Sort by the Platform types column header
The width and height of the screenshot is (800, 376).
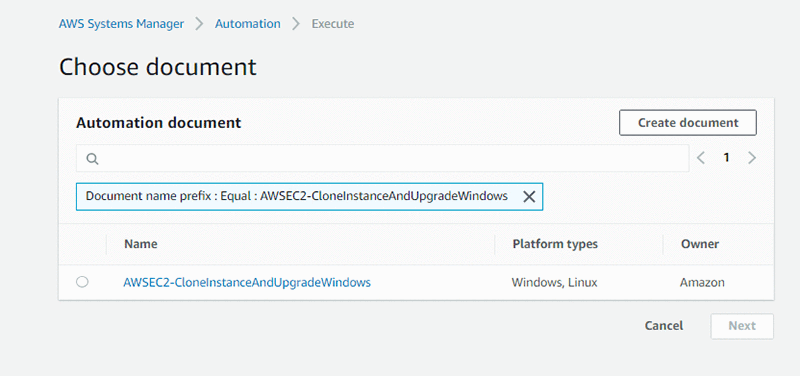point(555,244)
